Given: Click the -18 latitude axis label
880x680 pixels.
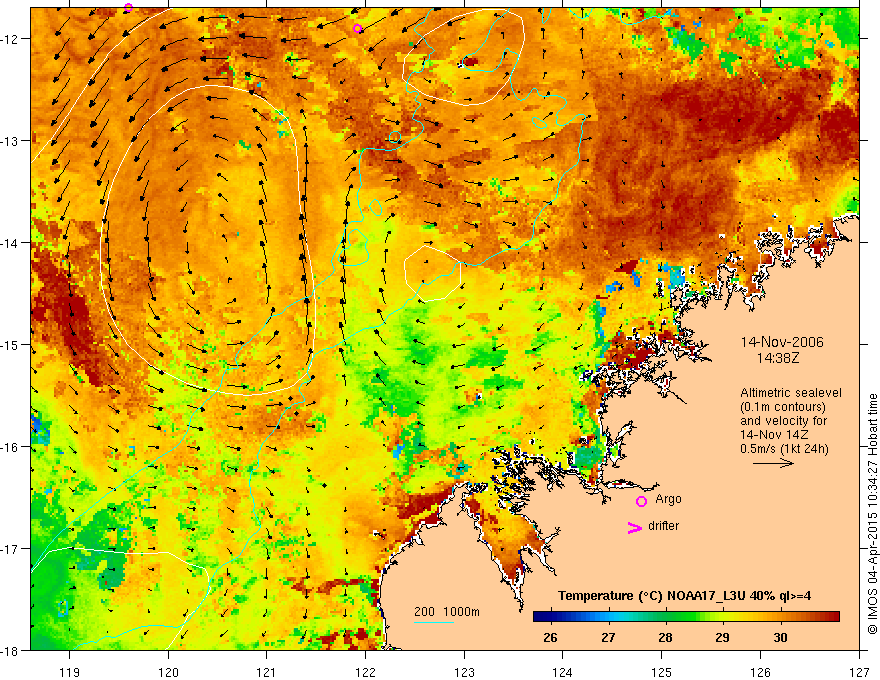Looking at the screenshot, I should point(10,651).
